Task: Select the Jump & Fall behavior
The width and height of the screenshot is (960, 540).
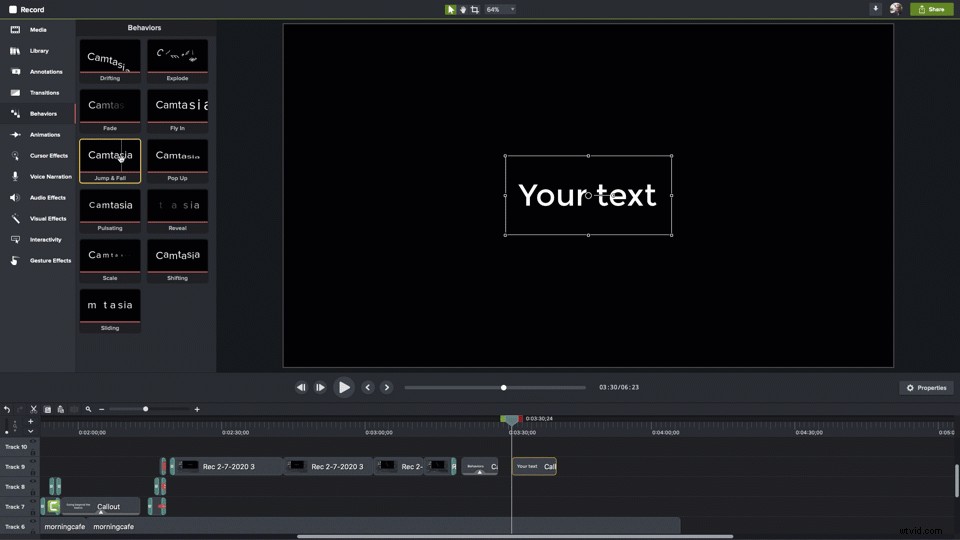Action: (x=110, y=161)
